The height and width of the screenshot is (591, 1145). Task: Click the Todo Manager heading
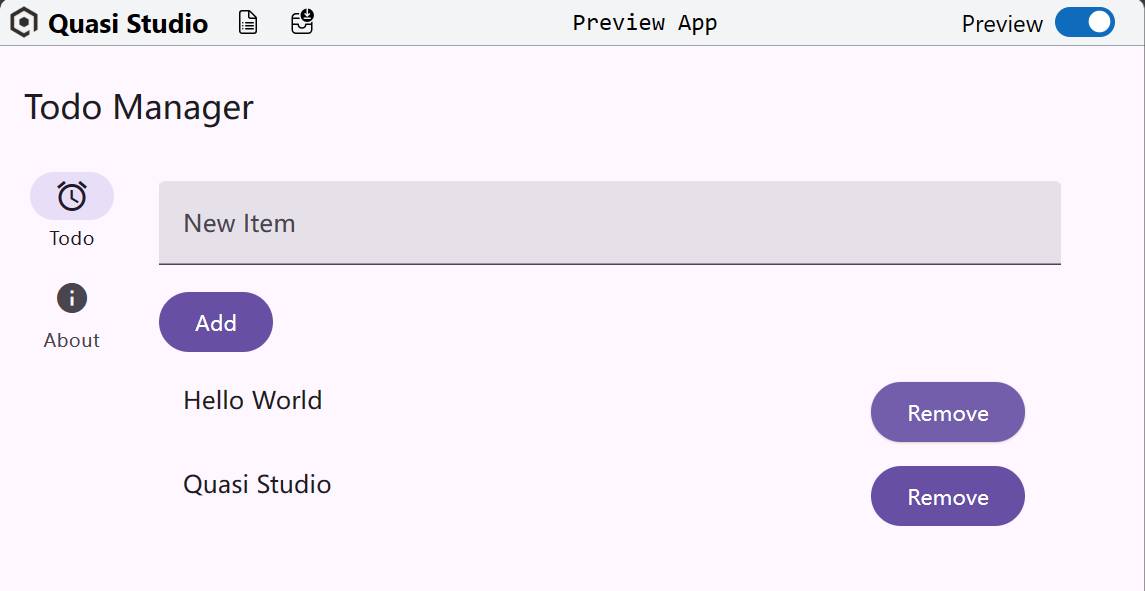pyautogui.click(x=139, y=107)
